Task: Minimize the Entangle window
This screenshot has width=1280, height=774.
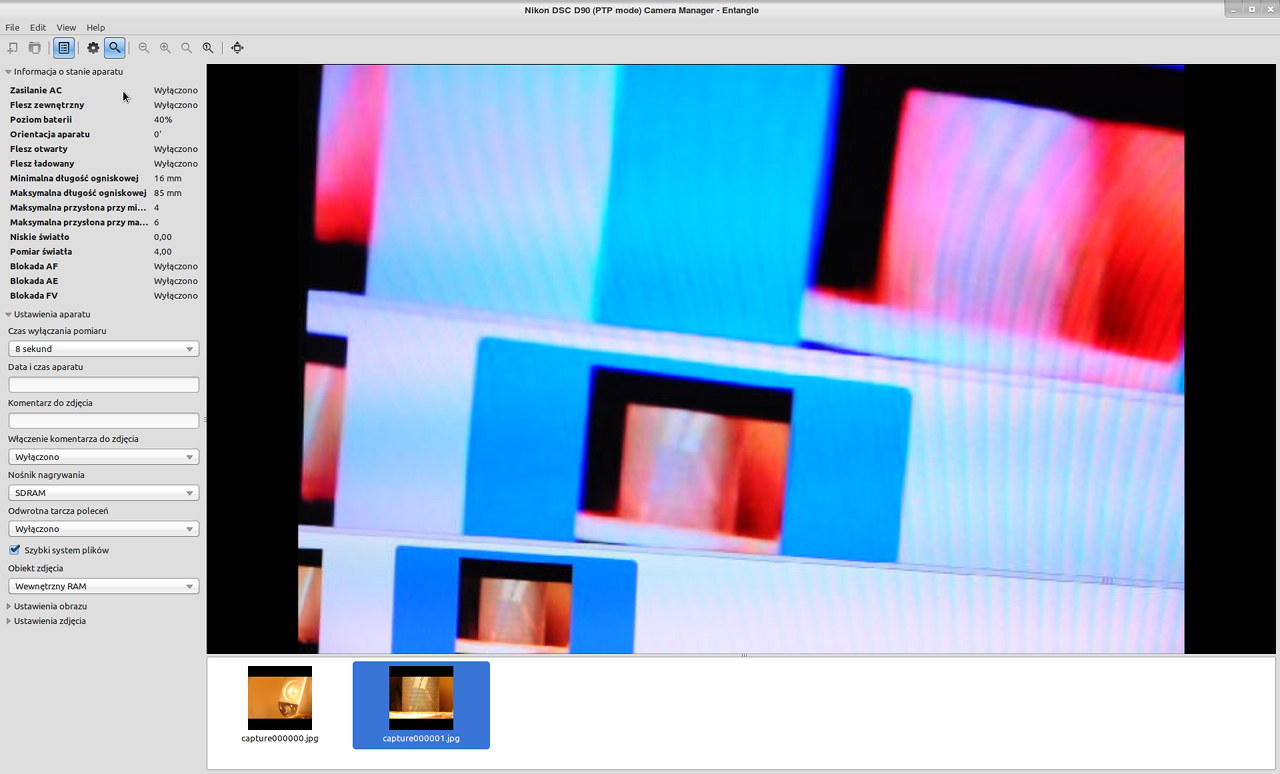Action: pos(1234,9)
